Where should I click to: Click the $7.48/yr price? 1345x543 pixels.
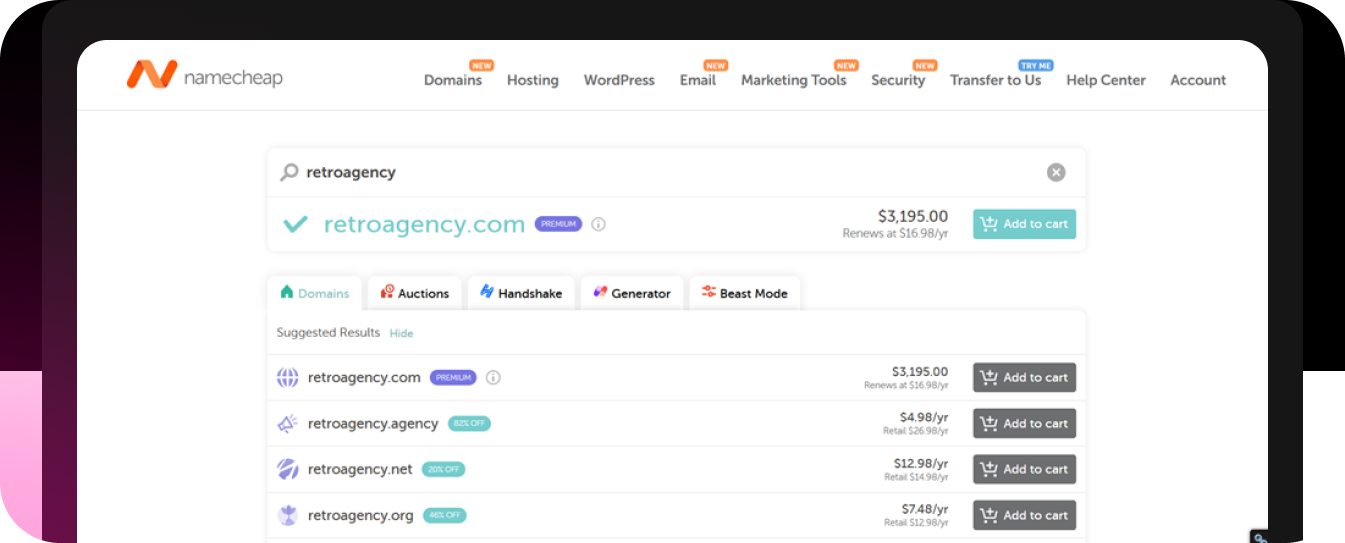click(x=924, y=509)
